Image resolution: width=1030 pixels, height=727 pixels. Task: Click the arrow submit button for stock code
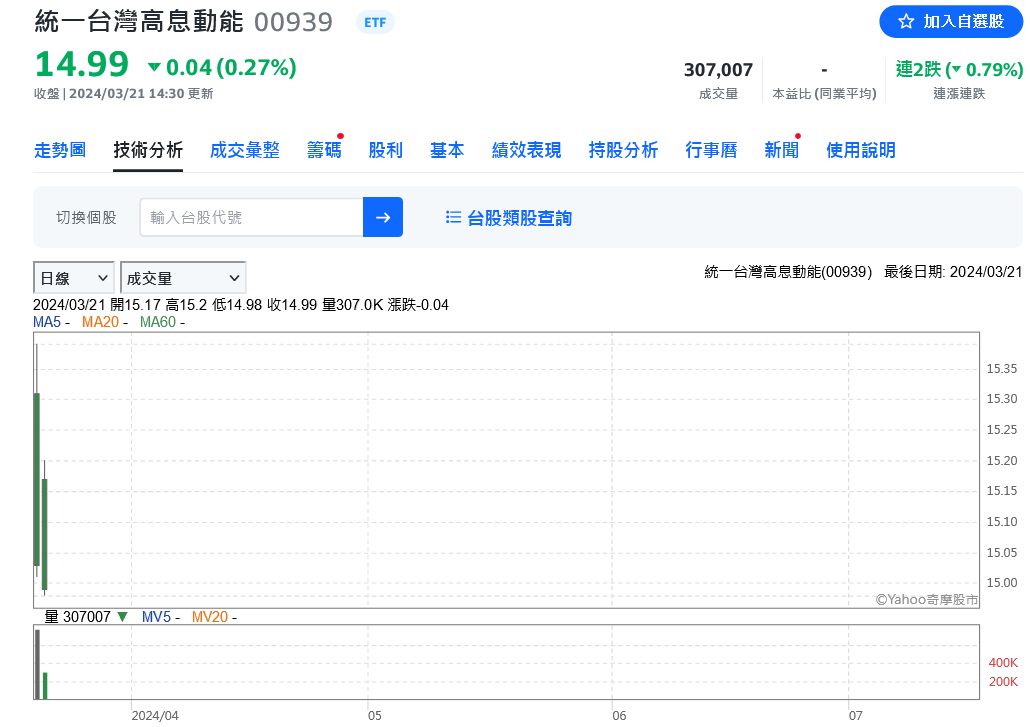tap(383, 217)
